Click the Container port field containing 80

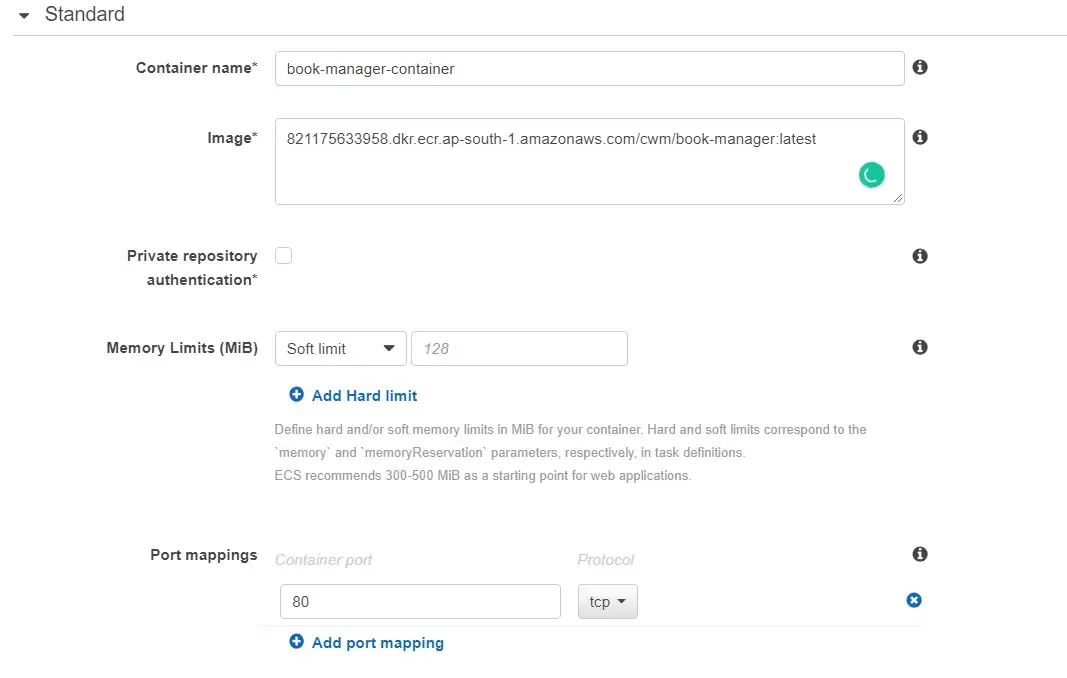pos(420,601)
